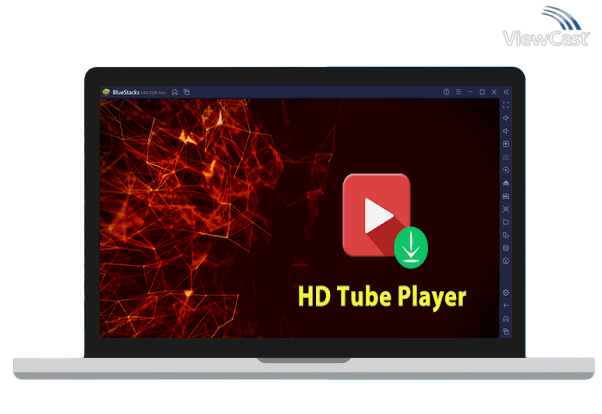Image resolution: width=602 pixels, height=414 pixels.
Task: Click the cube-shaped sidebar icon
Action: [506, 248]
